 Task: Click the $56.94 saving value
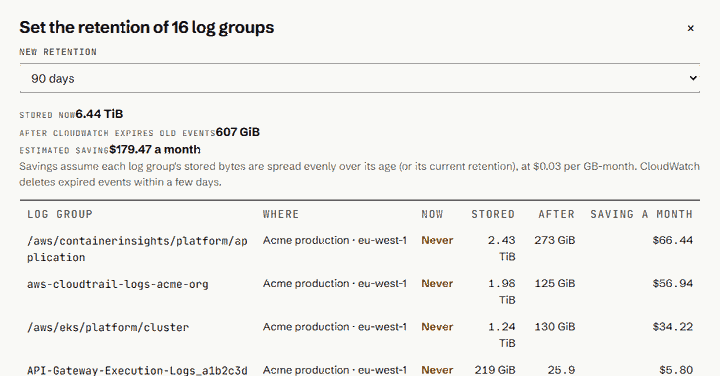point(673,283)
